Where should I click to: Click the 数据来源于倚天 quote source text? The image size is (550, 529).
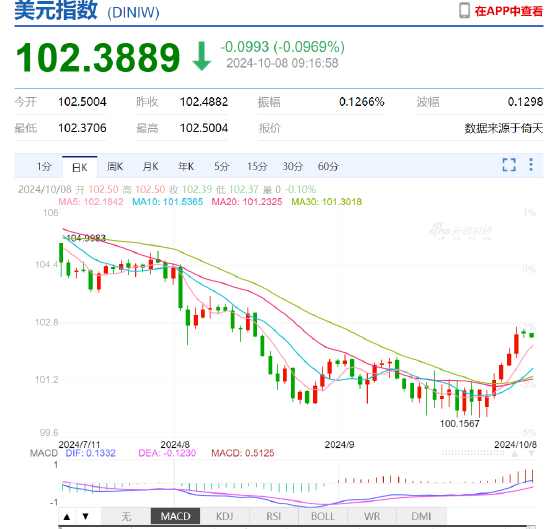click(504, 128)
